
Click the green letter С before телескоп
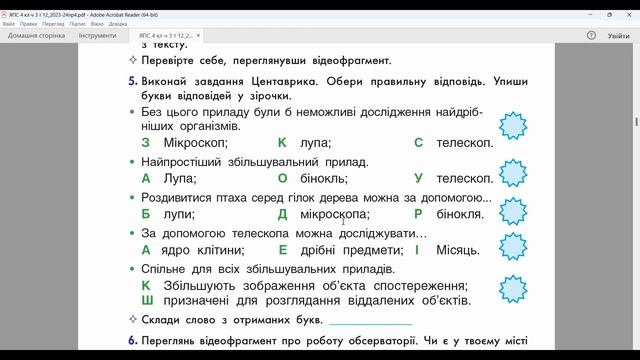click(x=418, y=143)
